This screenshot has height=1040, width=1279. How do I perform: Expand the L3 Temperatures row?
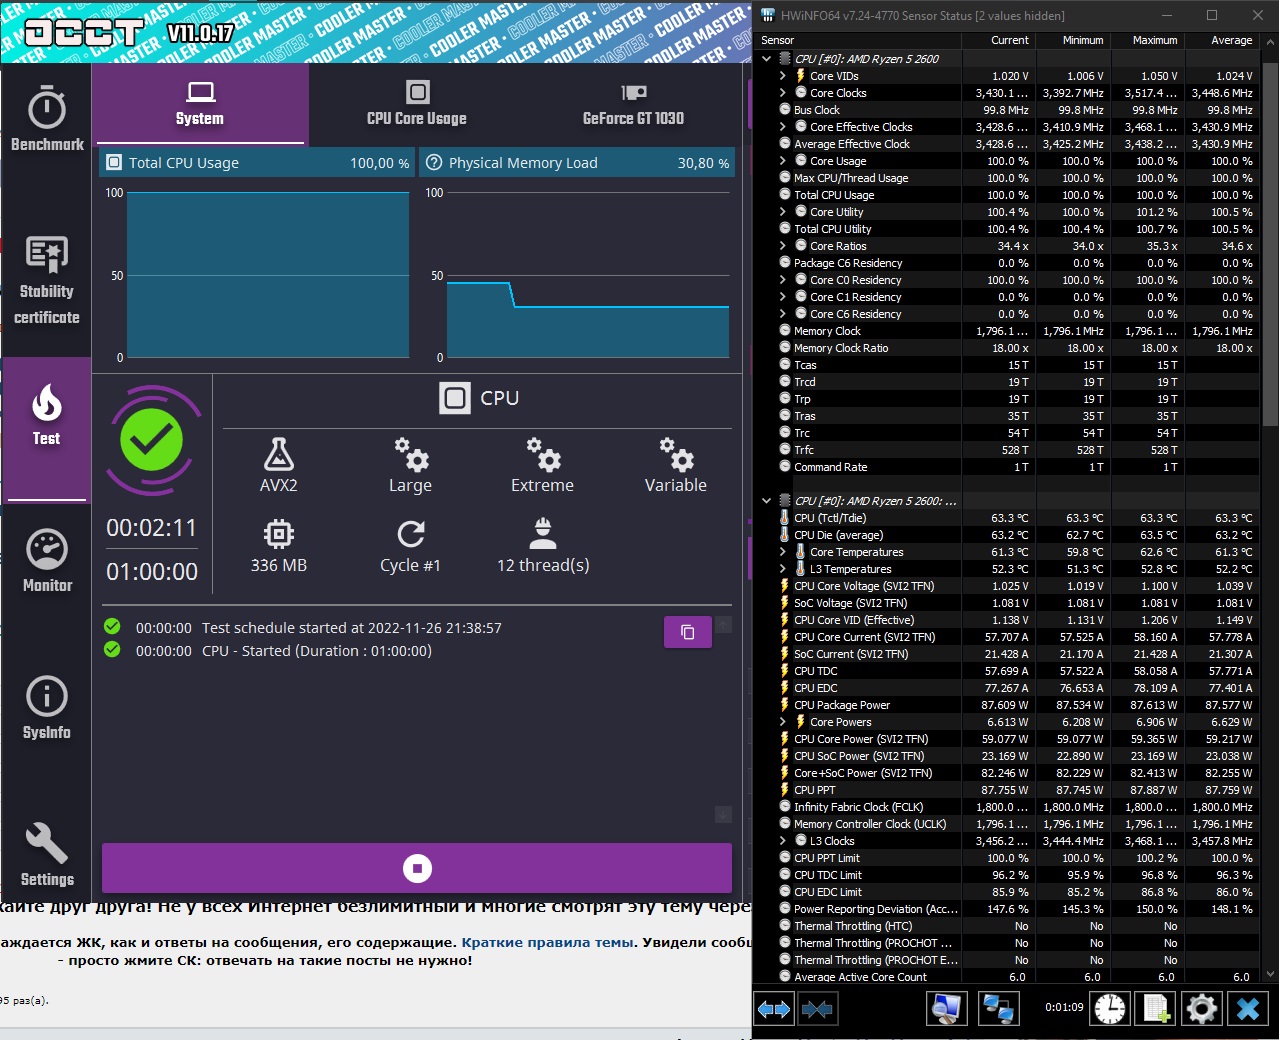[783, 569]
